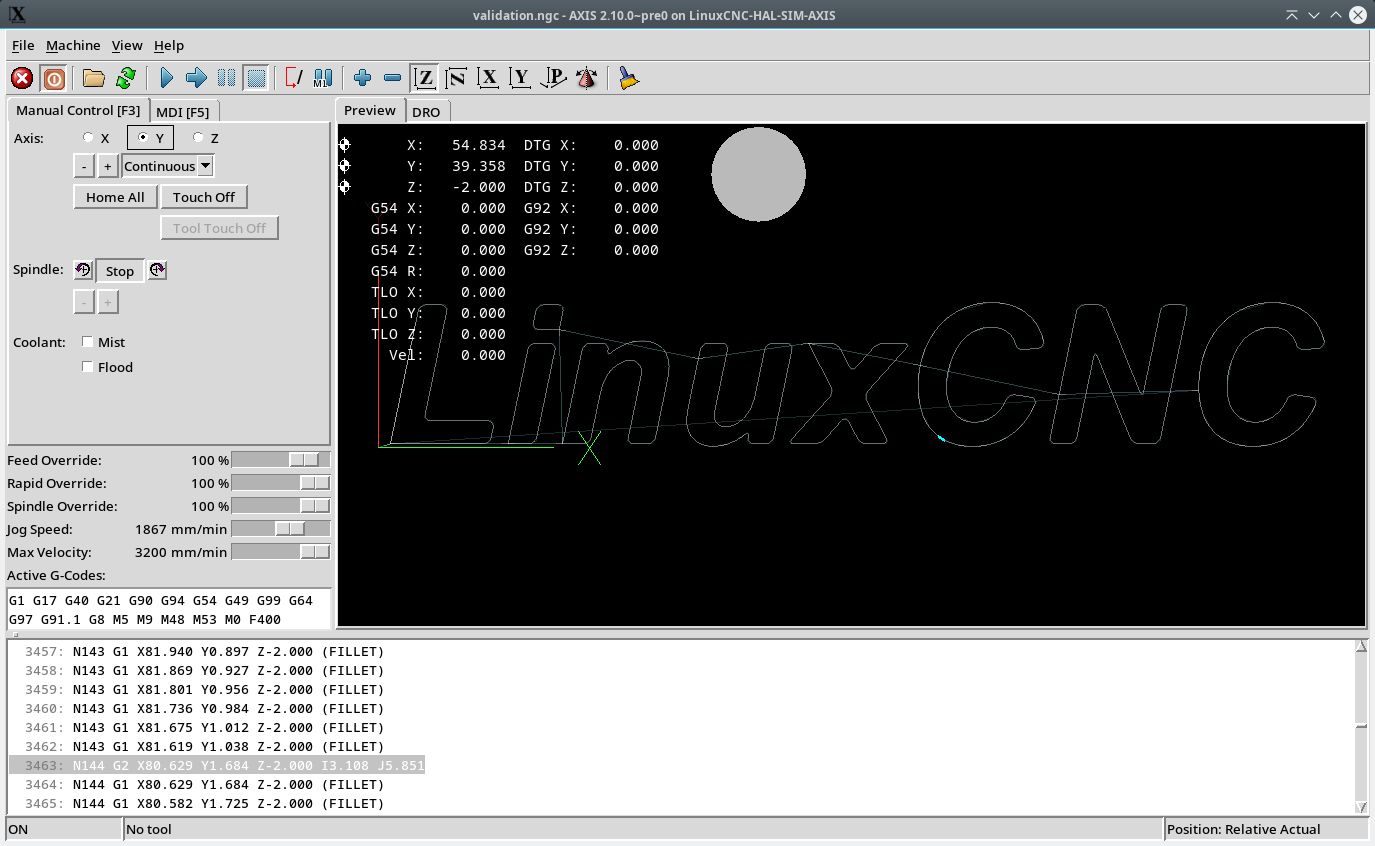Select X side view
The height and width of the screenshot is (846, 1375).
point(488,78)
